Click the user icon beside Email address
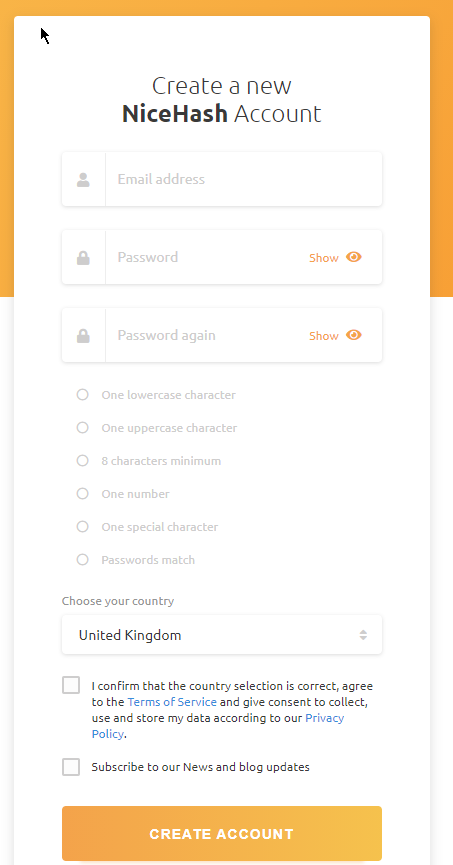453x865 pixels. point(83,180)
